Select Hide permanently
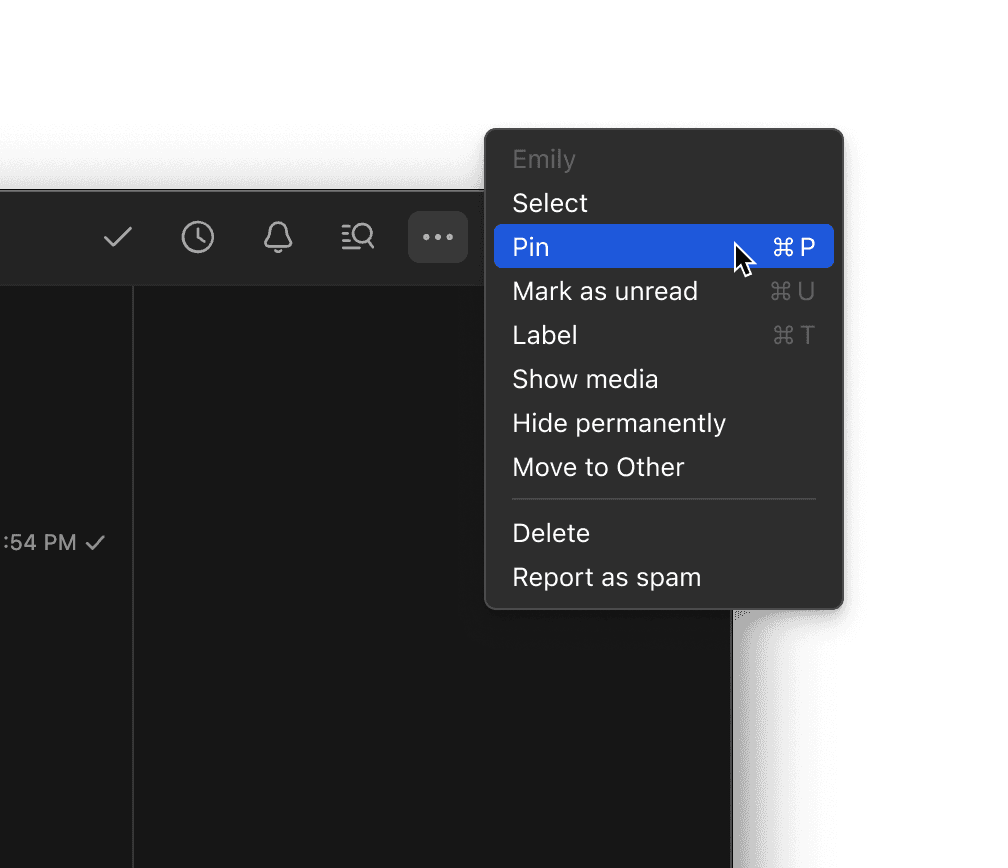 point(619,423)
